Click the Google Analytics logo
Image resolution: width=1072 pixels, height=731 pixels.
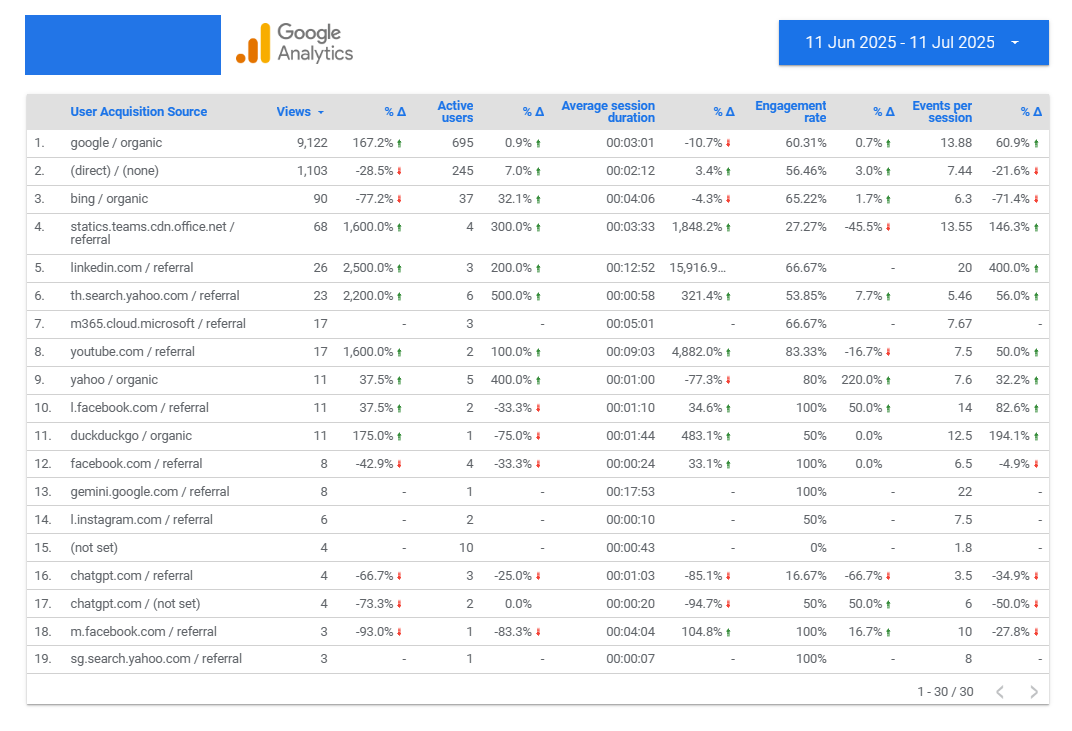(x=295, y=43)
